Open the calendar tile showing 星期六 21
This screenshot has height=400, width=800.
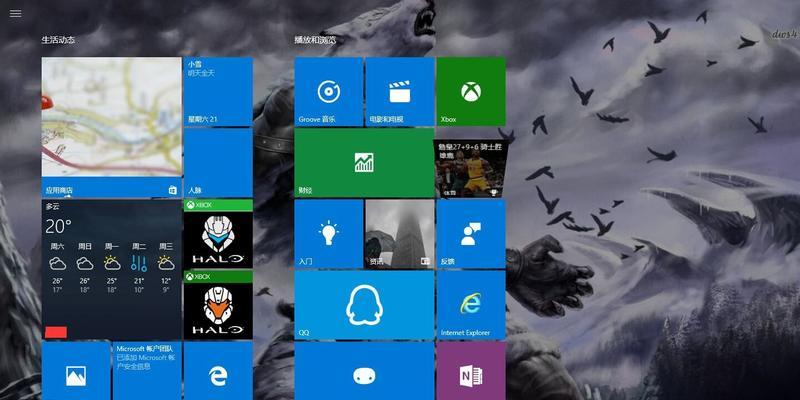tap(218, 91)
